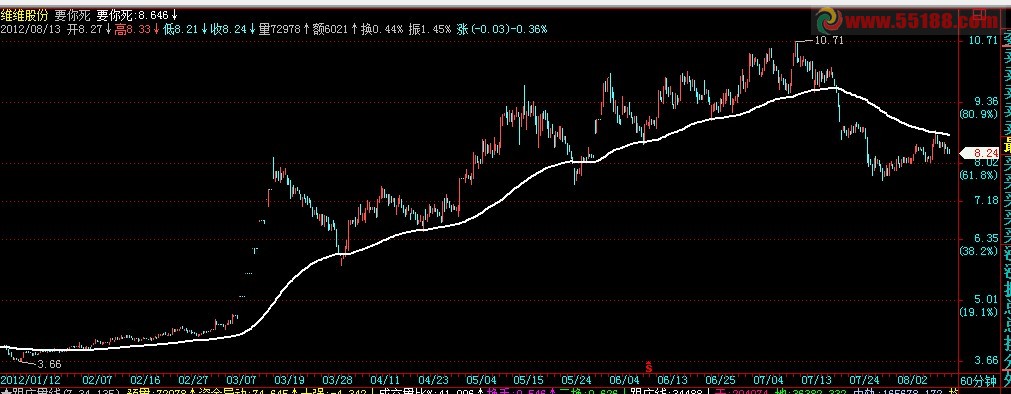
Task: Click the 成交界比 indicator text at bottom
Action: (401, 391)
